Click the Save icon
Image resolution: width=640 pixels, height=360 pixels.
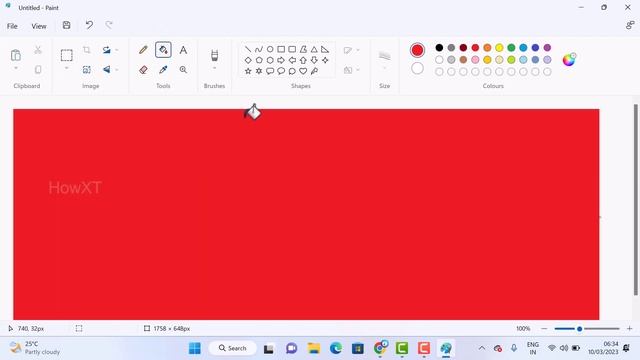[67, 25]
